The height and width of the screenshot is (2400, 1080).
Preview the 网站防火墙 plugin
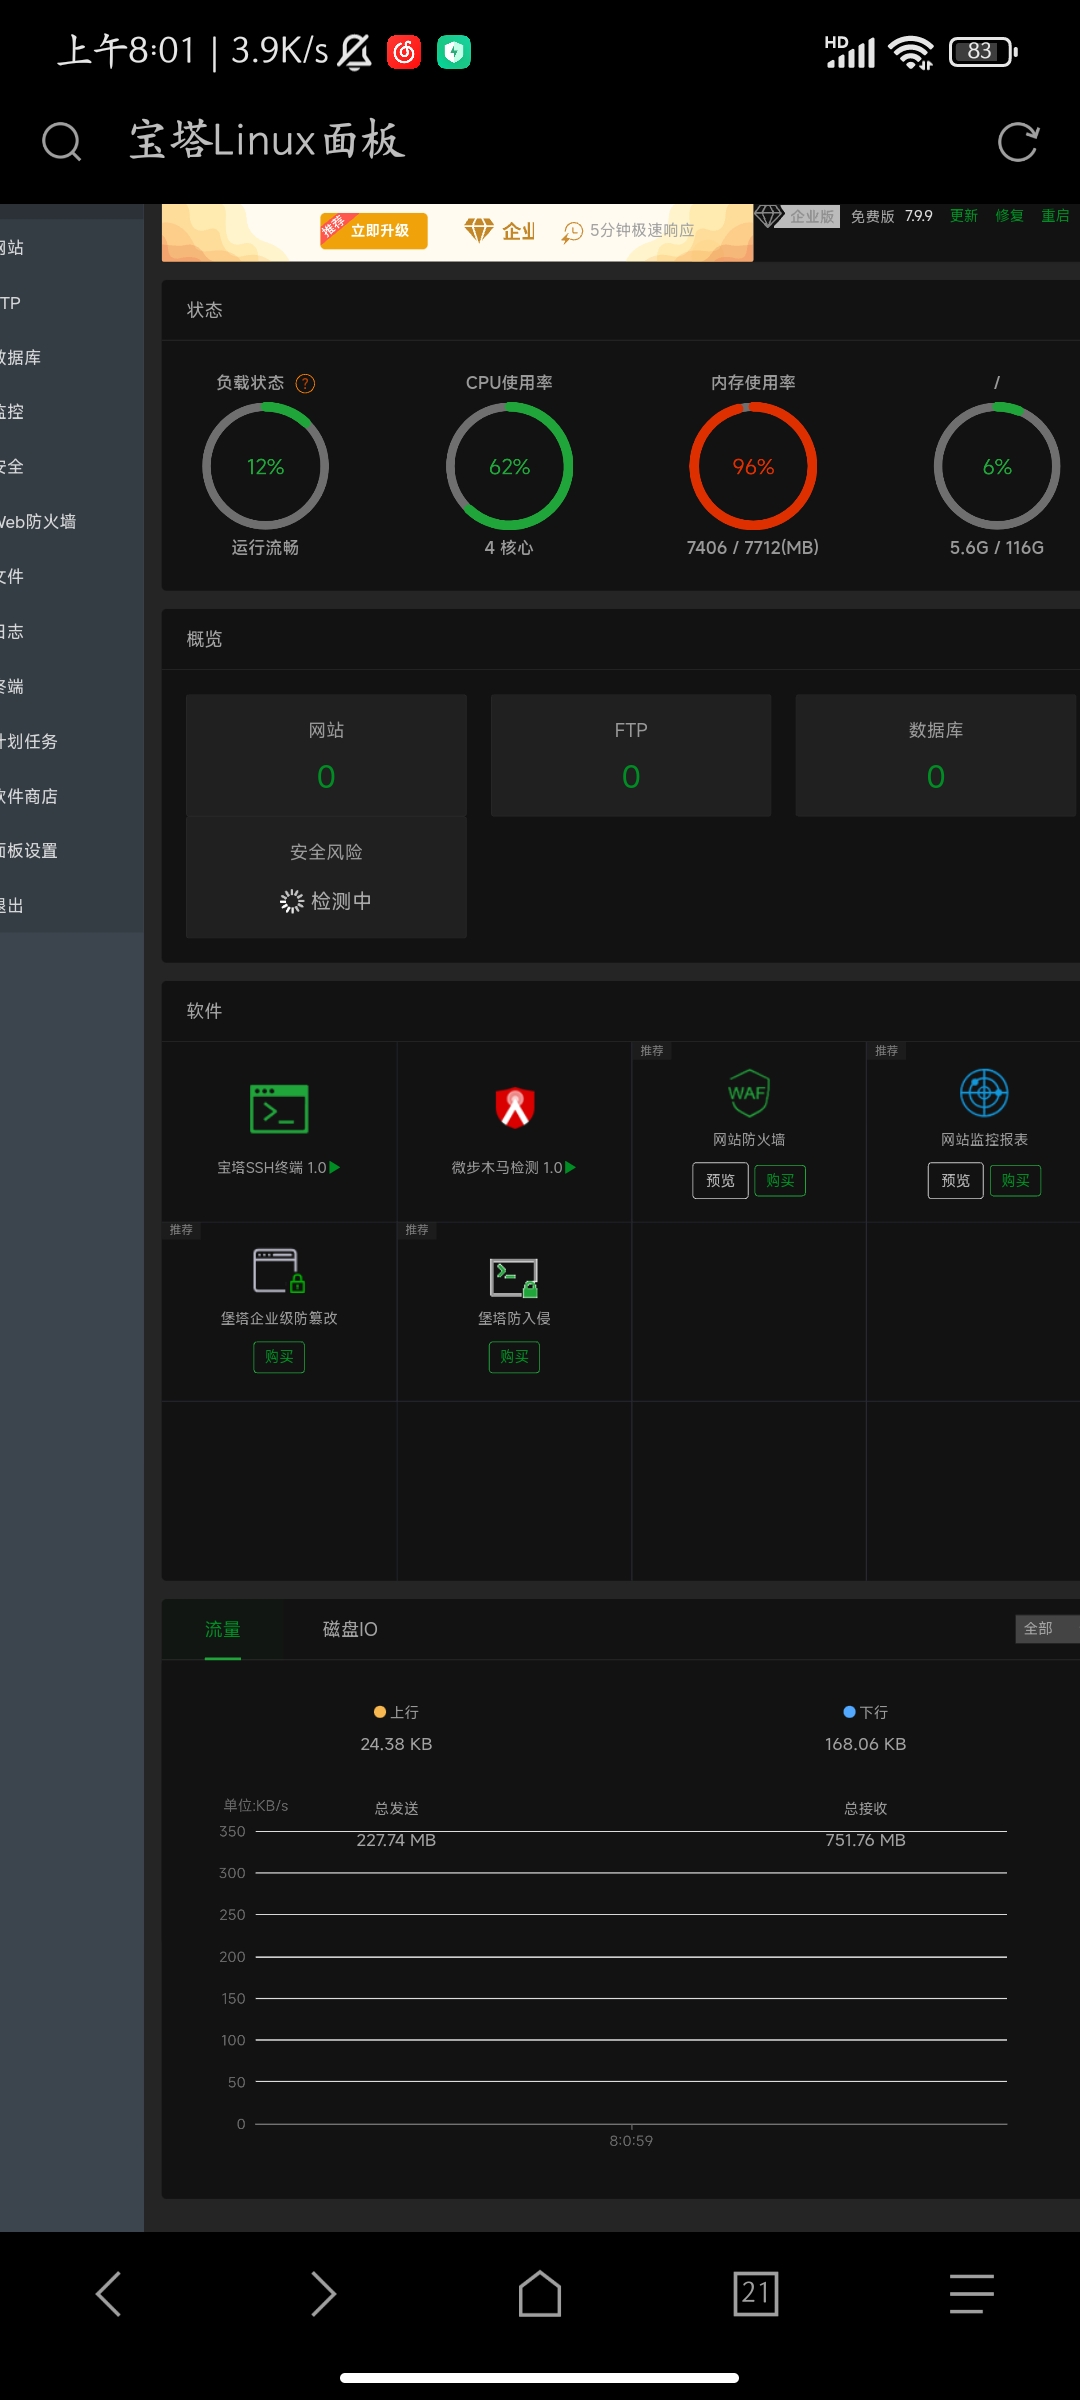point(720,1181)
